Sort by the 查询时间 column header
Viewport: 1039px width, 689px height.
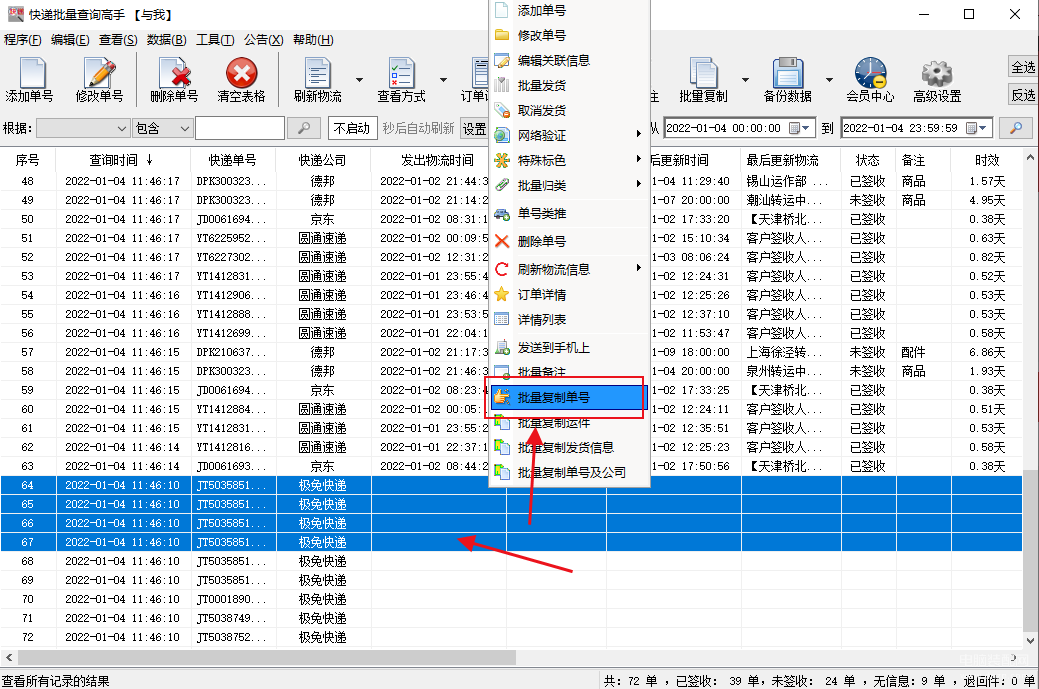click(123, 160)
